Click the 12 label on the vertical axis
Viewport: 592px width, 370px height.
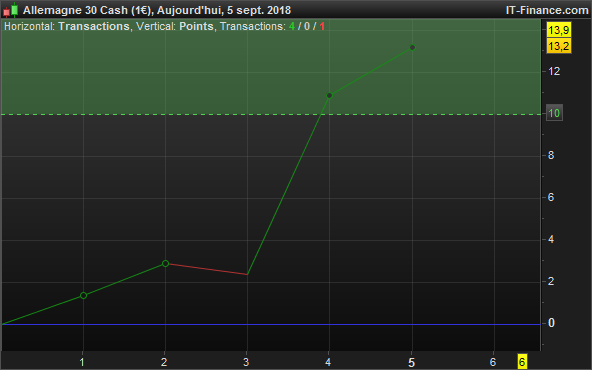pos(554,71)
